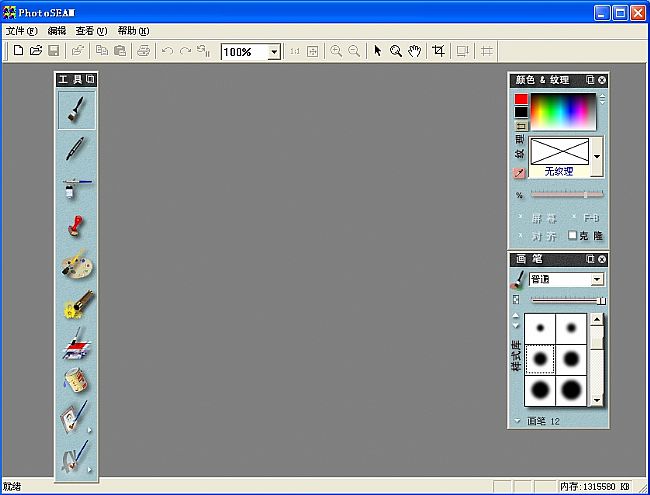Click the color picker stepper arrows
This screenshot has width=650, height=495.
tap(602, 99)
